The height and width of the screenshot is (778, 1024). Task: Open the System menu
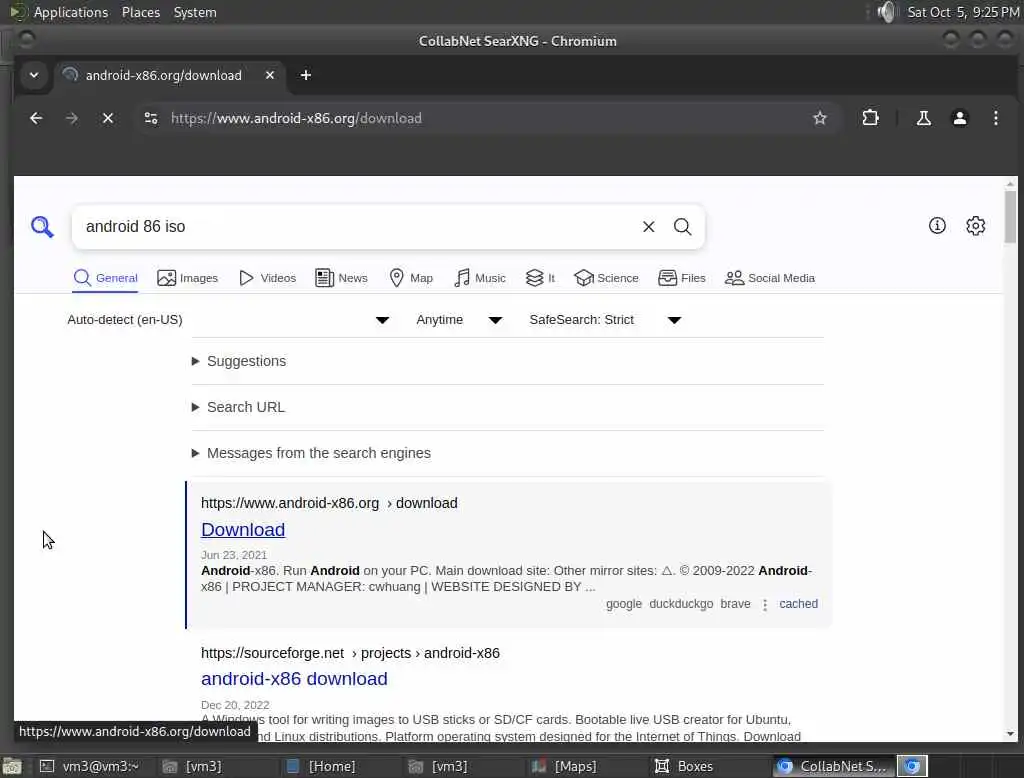(195, 12)
